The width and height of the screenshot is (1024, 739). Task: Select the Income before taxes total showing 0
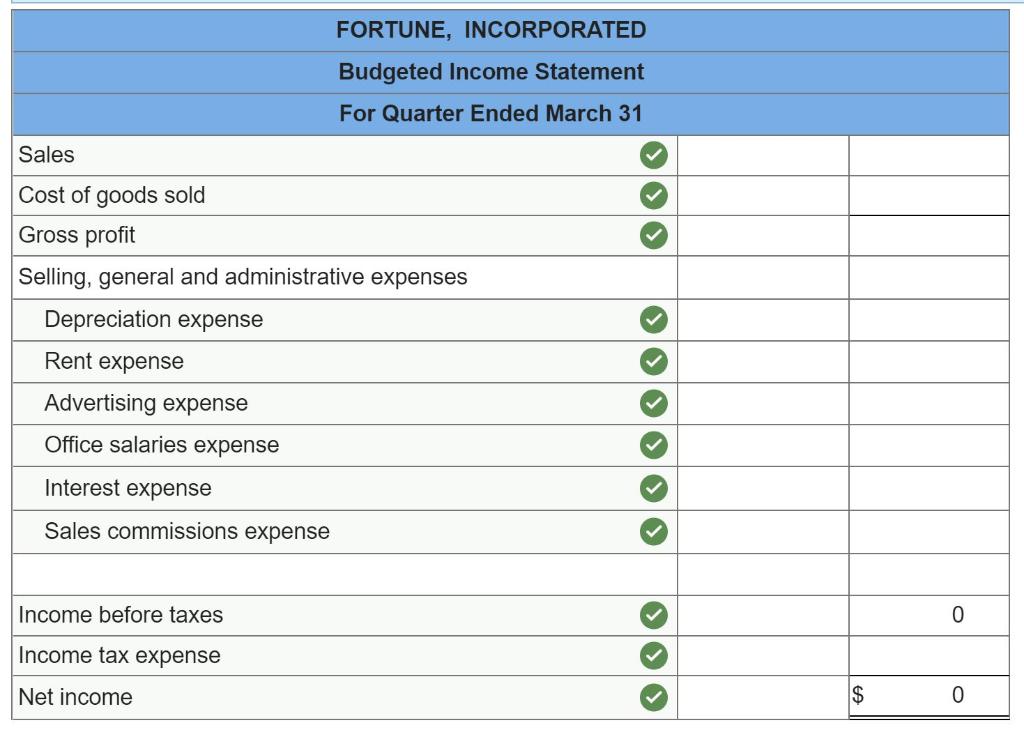(x=930, y=615)
